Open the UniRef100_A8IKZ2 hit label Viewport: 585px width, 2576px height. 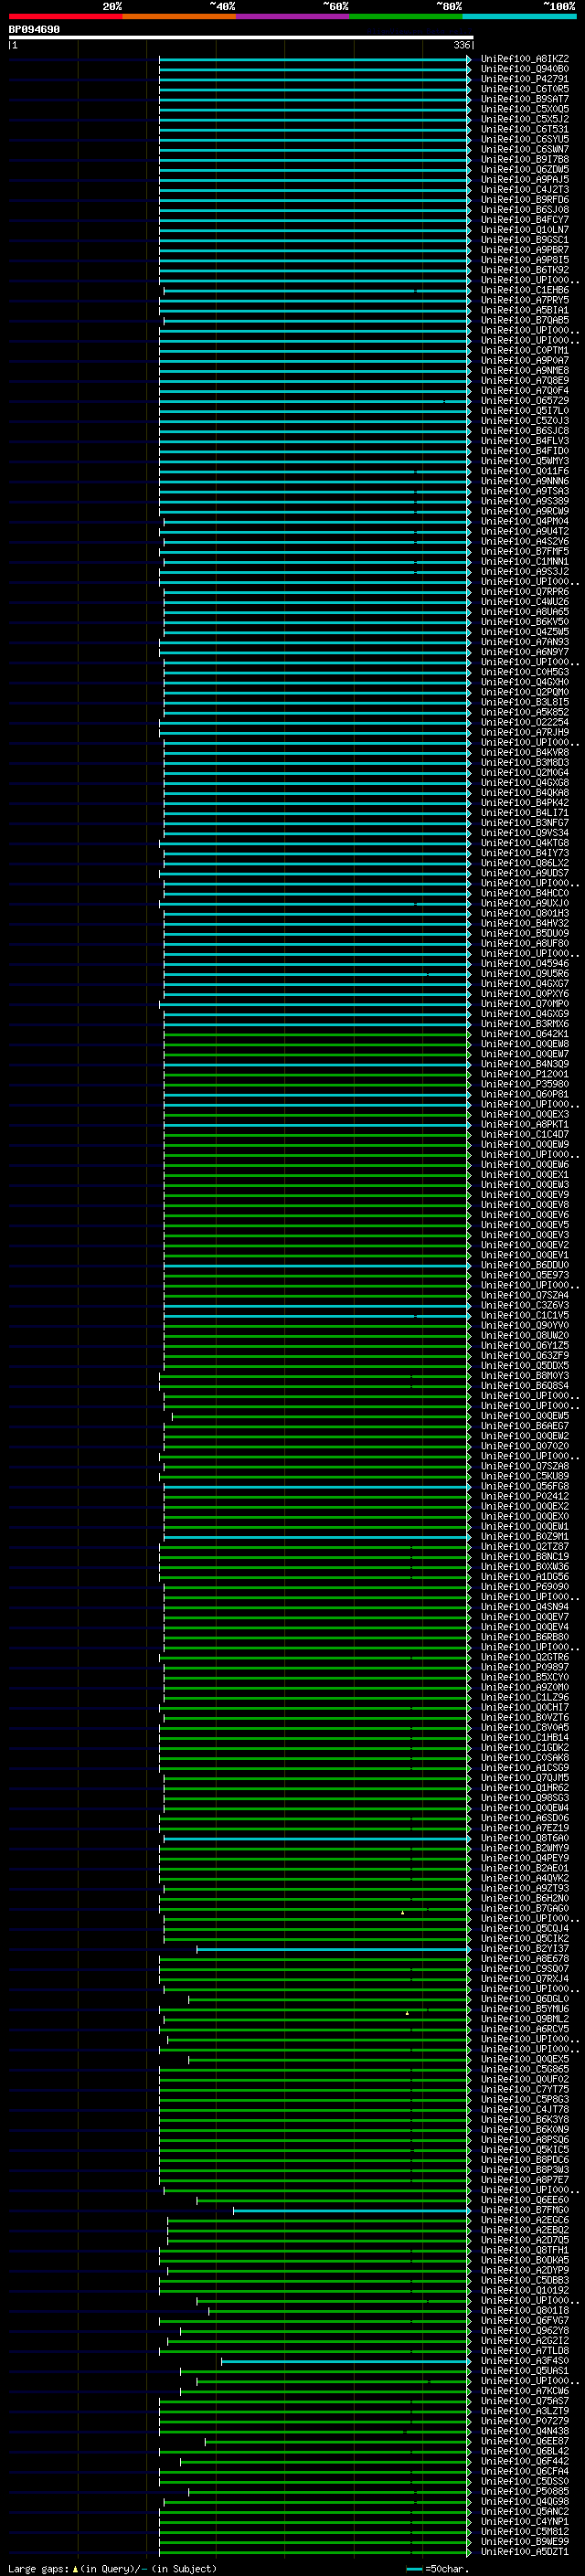click(x=524, y=59)
